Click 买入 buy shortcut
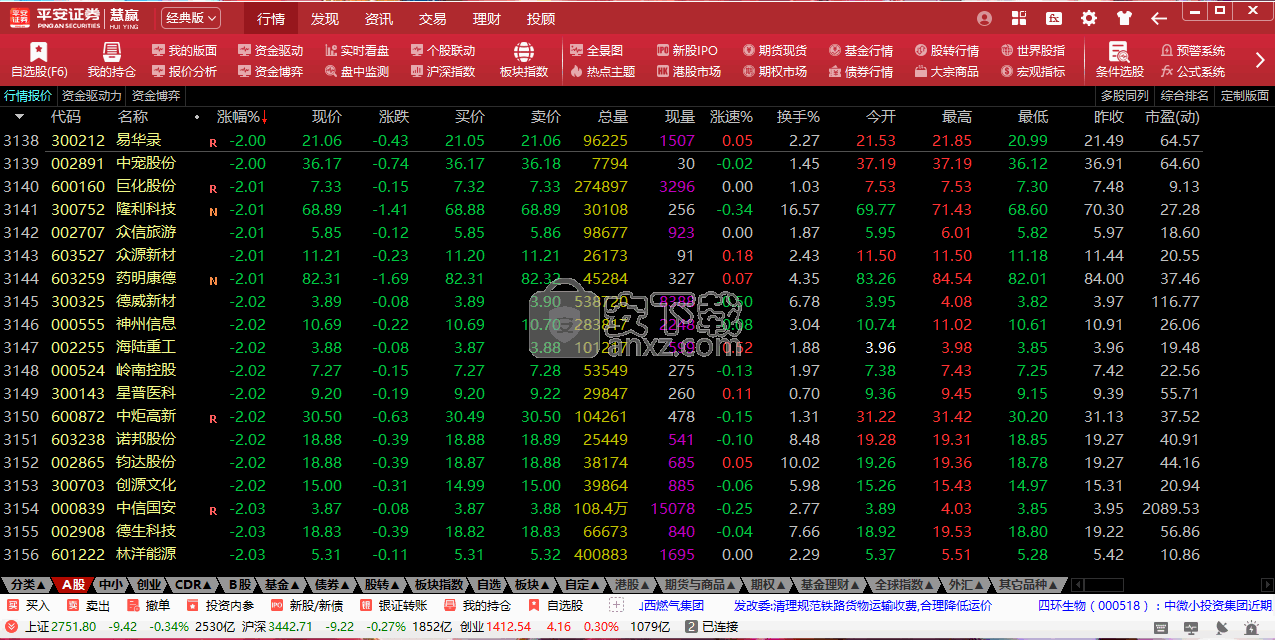1275x640 pixels. (x=28, y=605)
